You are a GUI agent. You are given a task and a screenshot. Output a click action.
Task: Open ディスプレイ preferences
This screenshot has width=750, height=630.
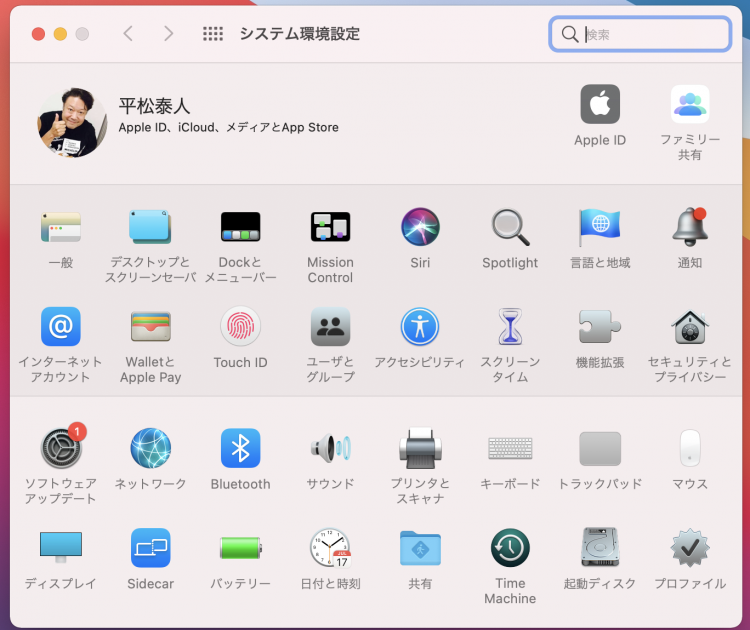[x=61, y=547]
